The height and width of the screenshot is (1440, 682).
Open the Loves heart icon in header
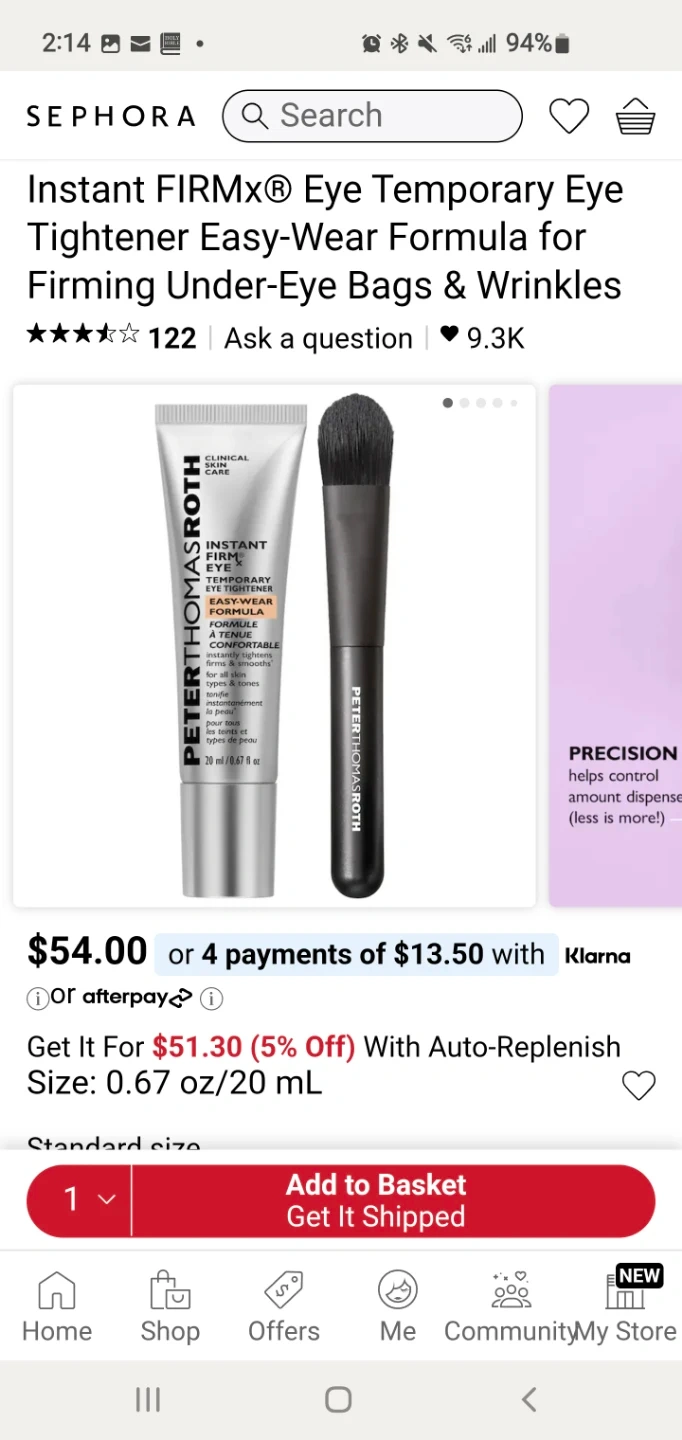pyautogui.click(x=569, y=116)
